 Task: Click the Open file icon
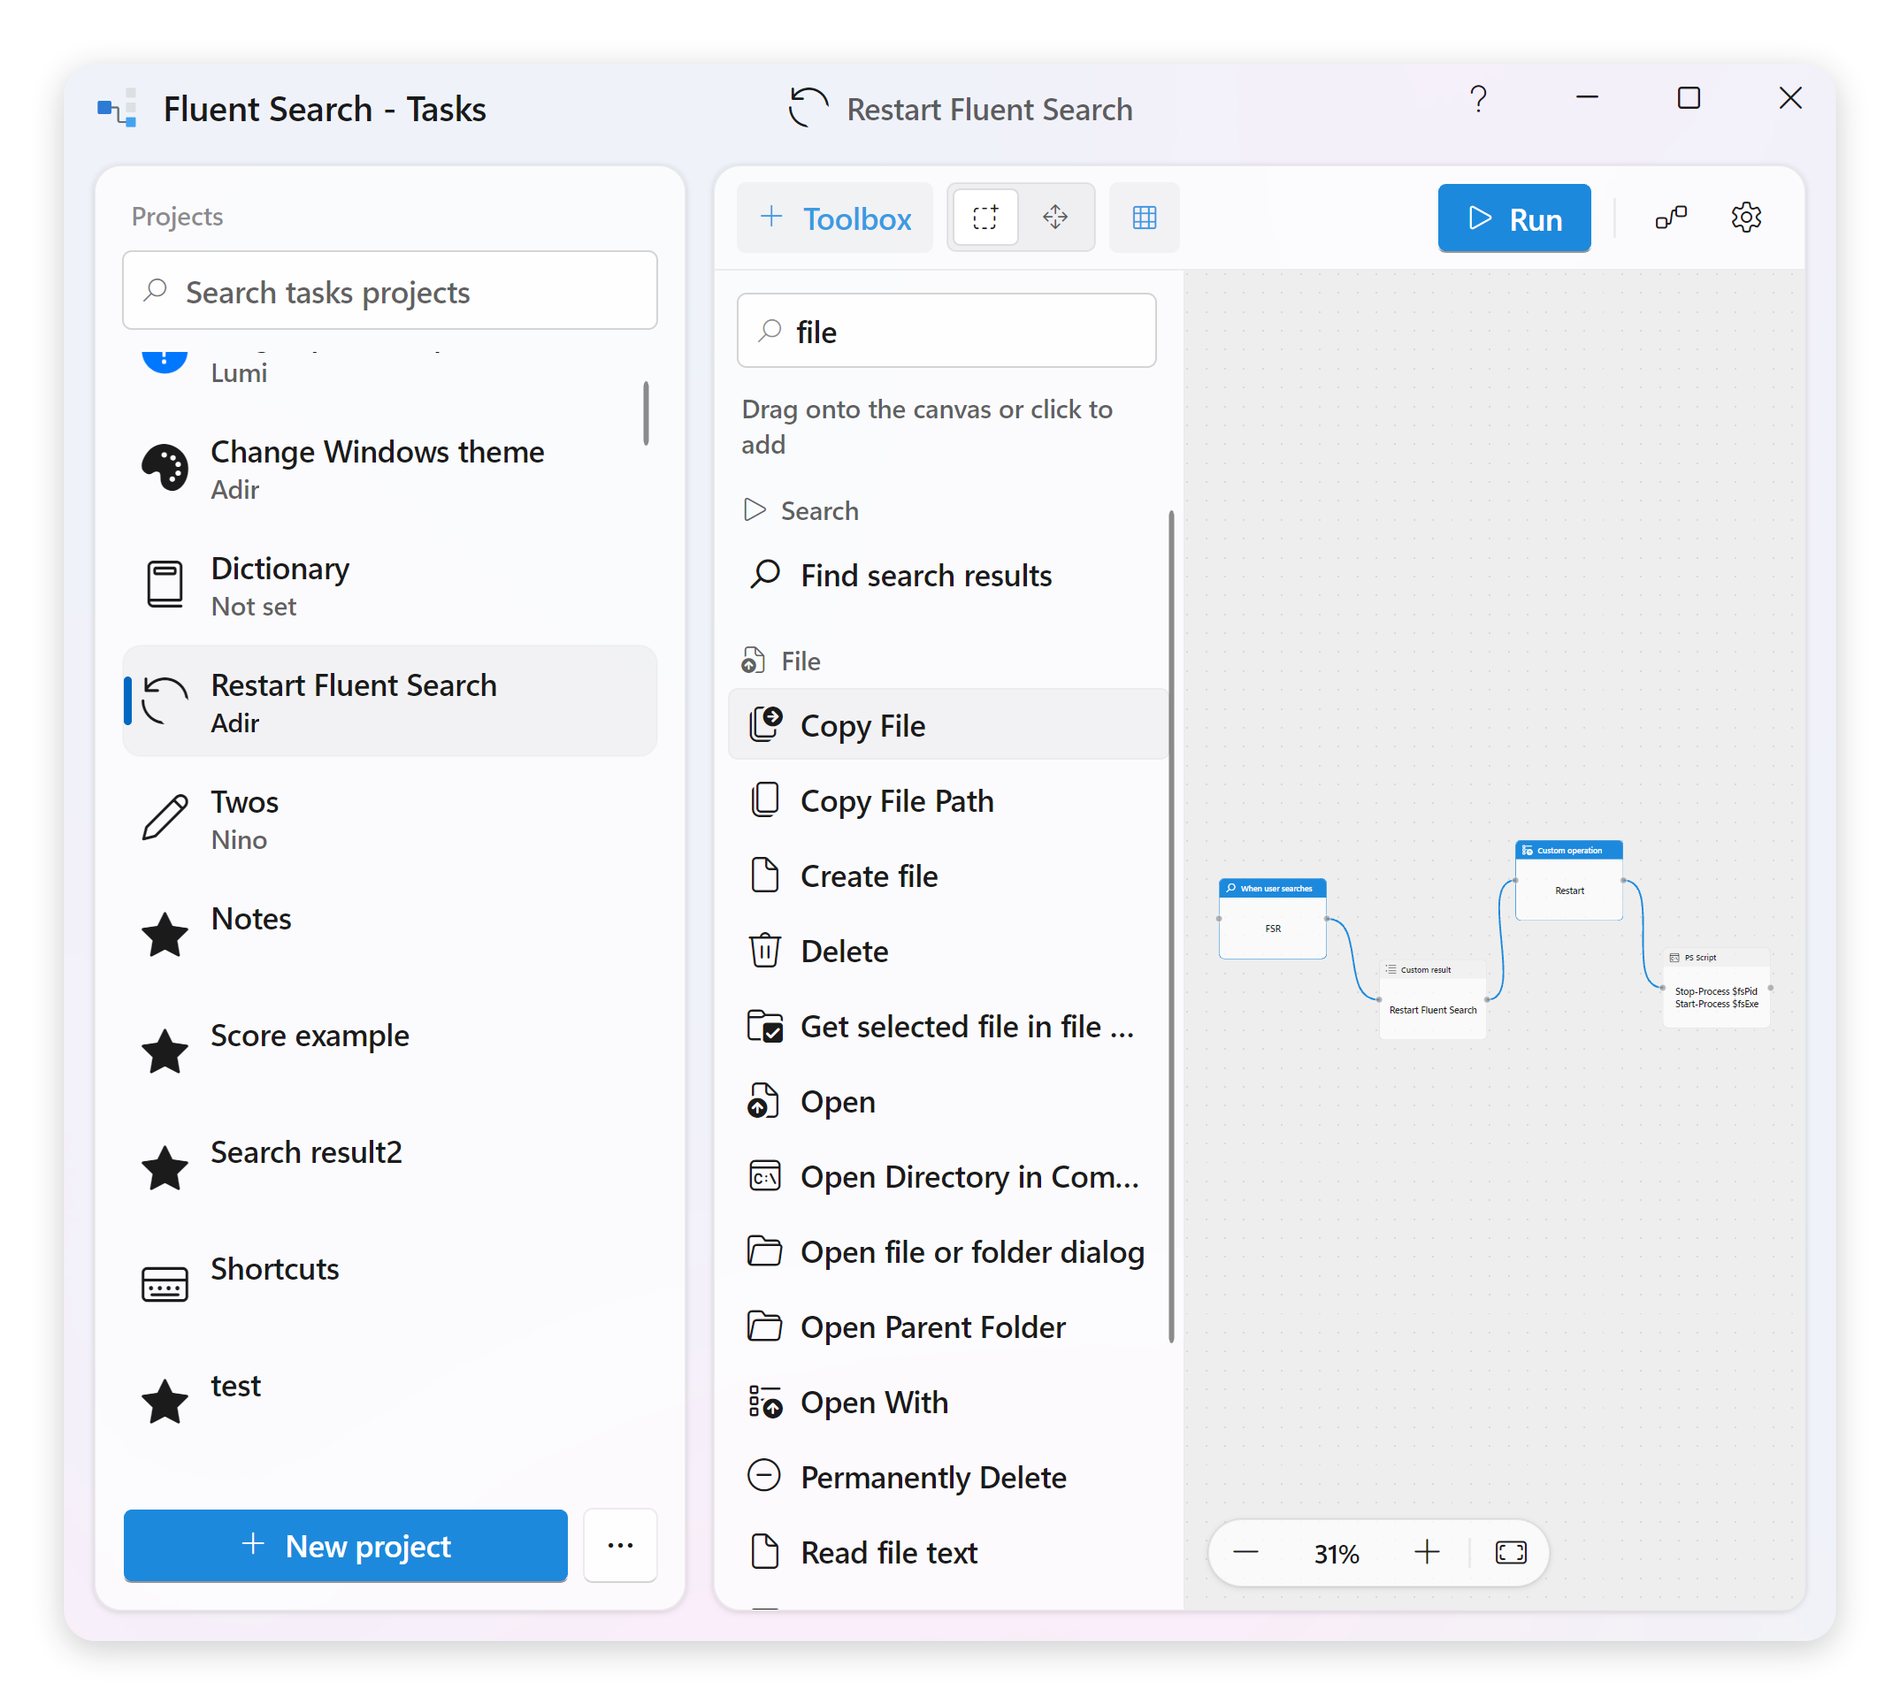click(x=764, y=1100)
